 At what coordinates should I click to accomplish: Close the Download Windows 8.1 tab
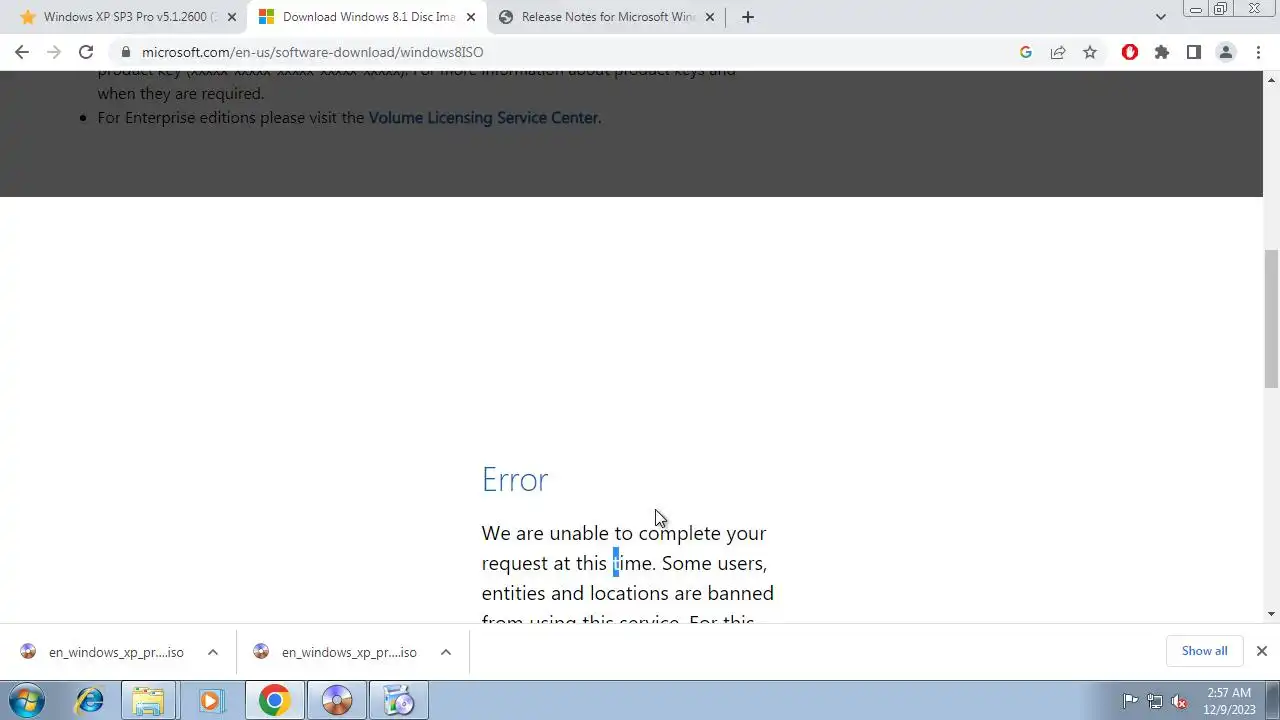(471, 17)
